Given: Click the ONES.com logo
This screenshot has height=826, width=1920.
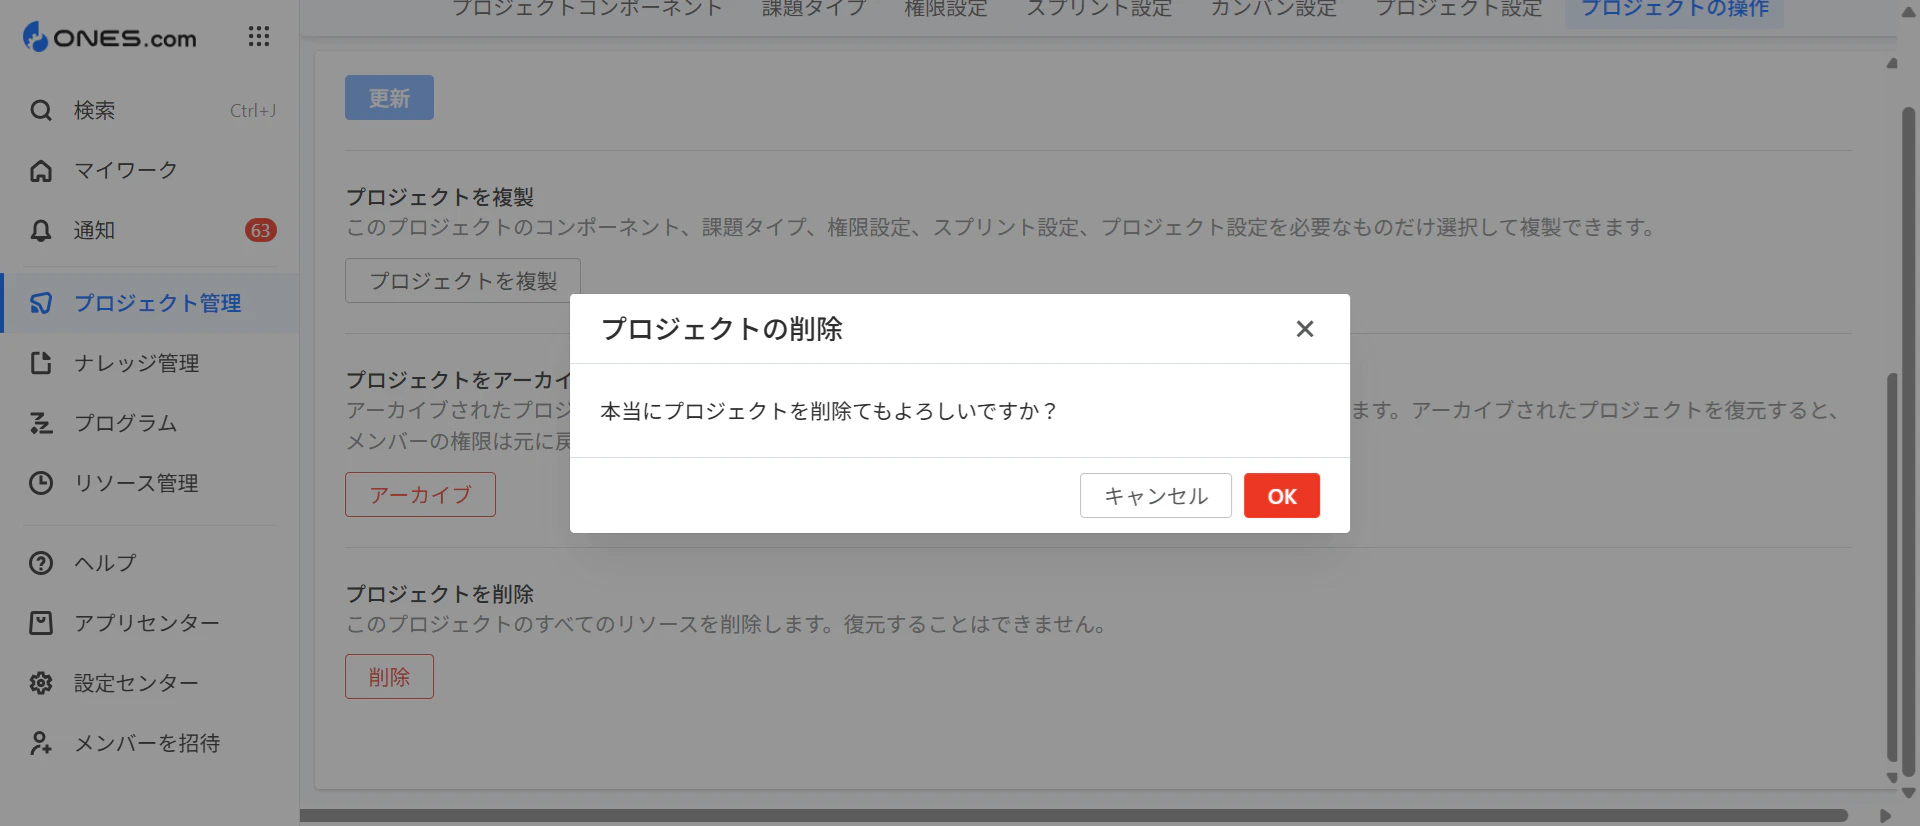Looking at the screenshot, I should coord(110,37).
